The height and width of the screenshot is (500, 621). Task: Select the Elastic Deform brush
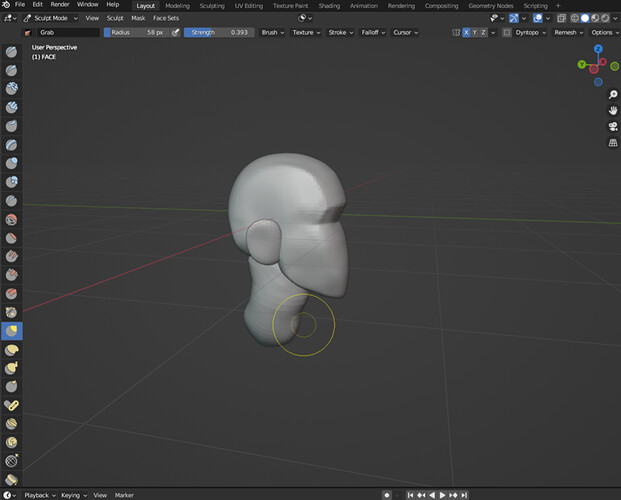(x=11, y=349)
